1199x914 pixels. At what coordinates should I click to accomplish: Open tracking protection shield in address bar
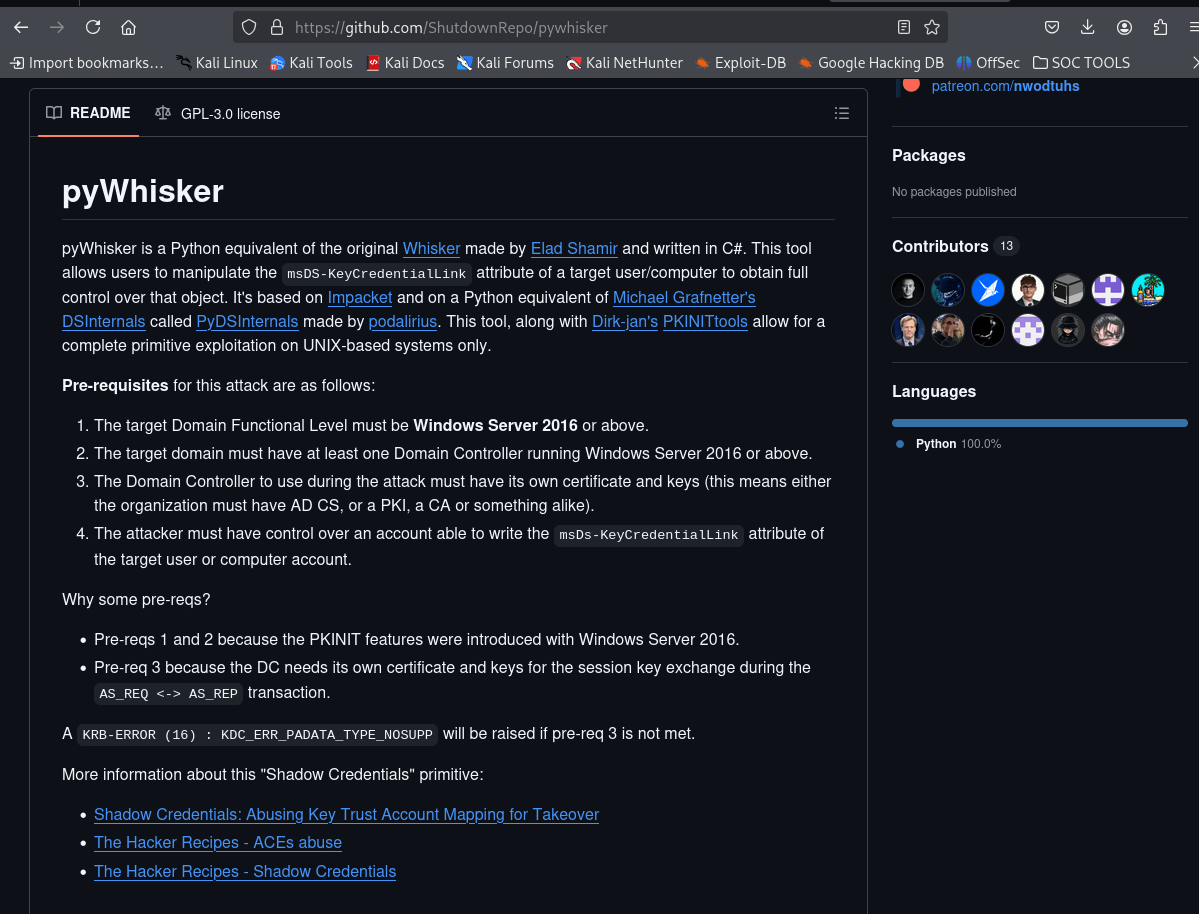(x=249, y=28)
